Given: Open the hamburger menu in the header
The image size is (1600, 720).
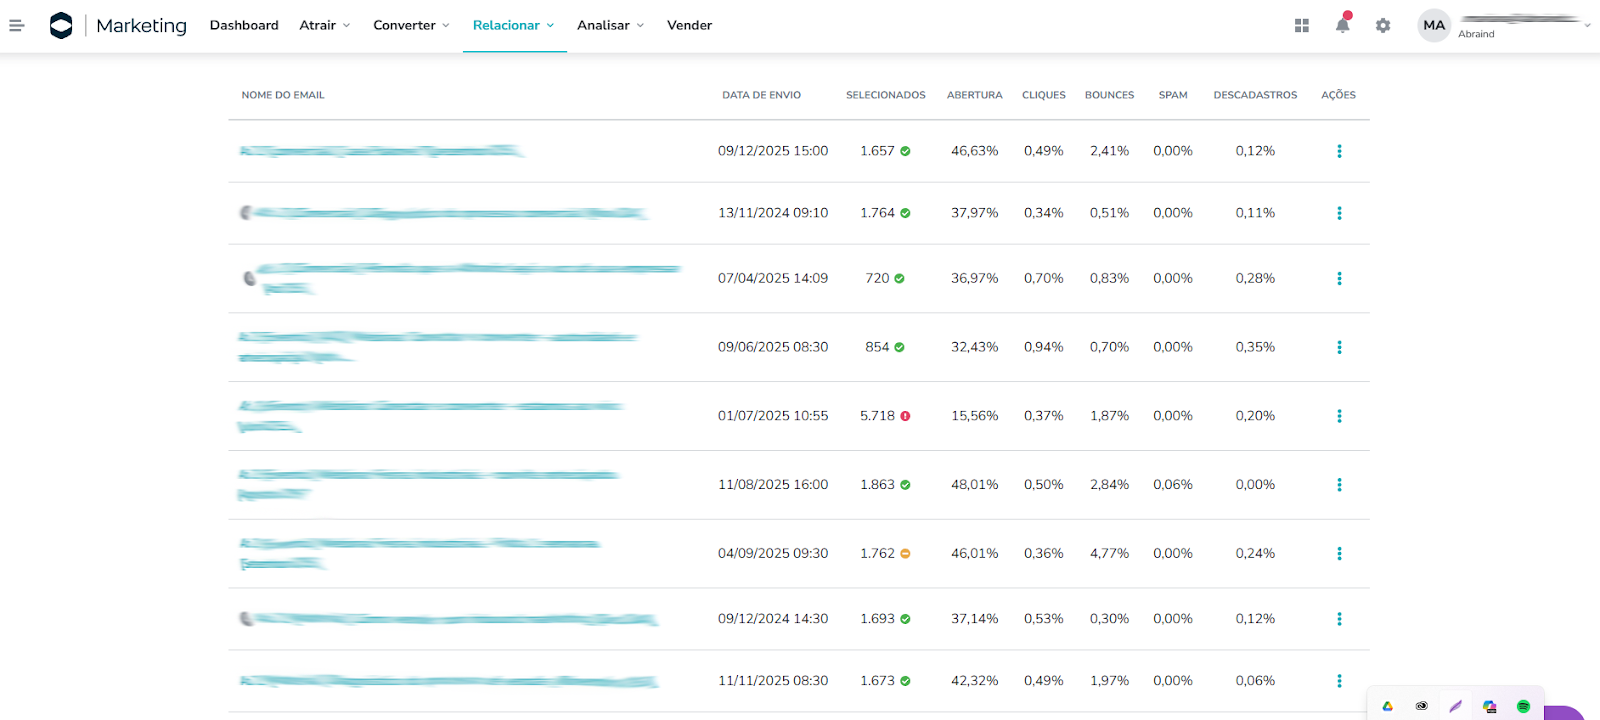Looking at the screenshot, I should (x=16, y=25).
